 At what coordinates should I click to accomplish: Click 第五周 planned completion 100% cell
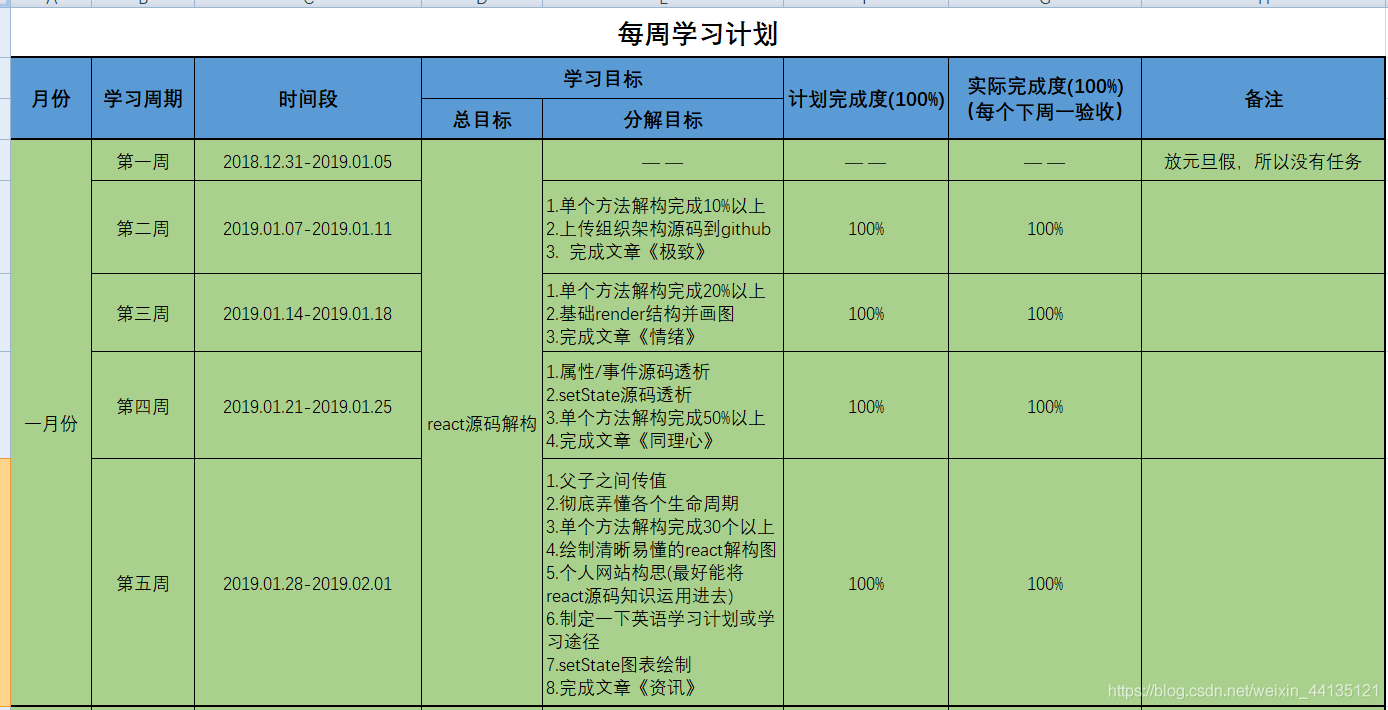click(866, 583)
